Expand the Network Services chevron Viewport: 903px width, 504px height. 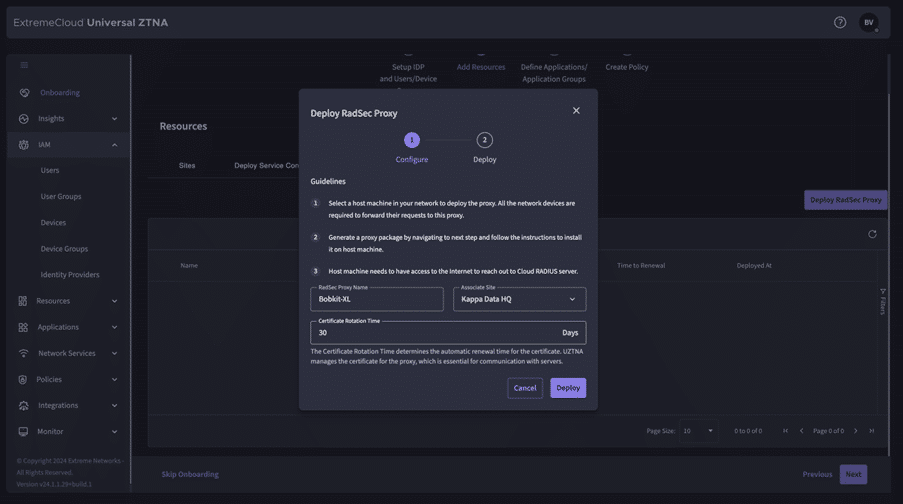[114, 353]
